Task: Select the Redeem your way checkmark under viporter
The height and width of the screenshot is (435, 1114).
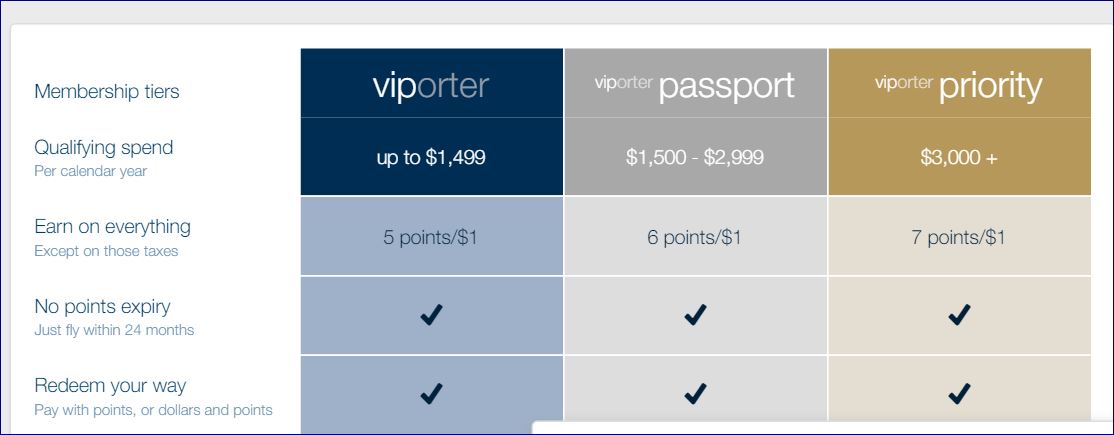Action: click(431, 394)
